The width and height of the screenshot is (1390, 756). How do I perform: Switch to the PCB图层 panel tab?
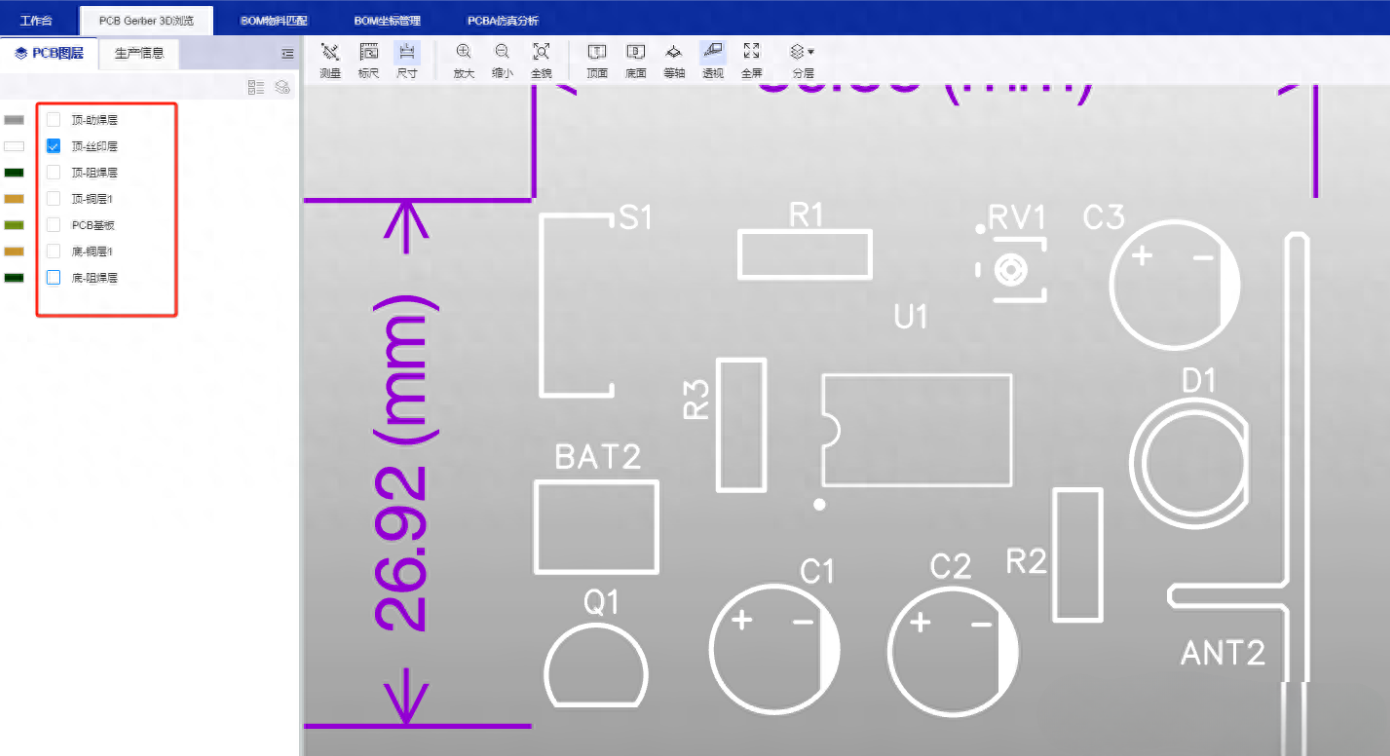(49, 53)
